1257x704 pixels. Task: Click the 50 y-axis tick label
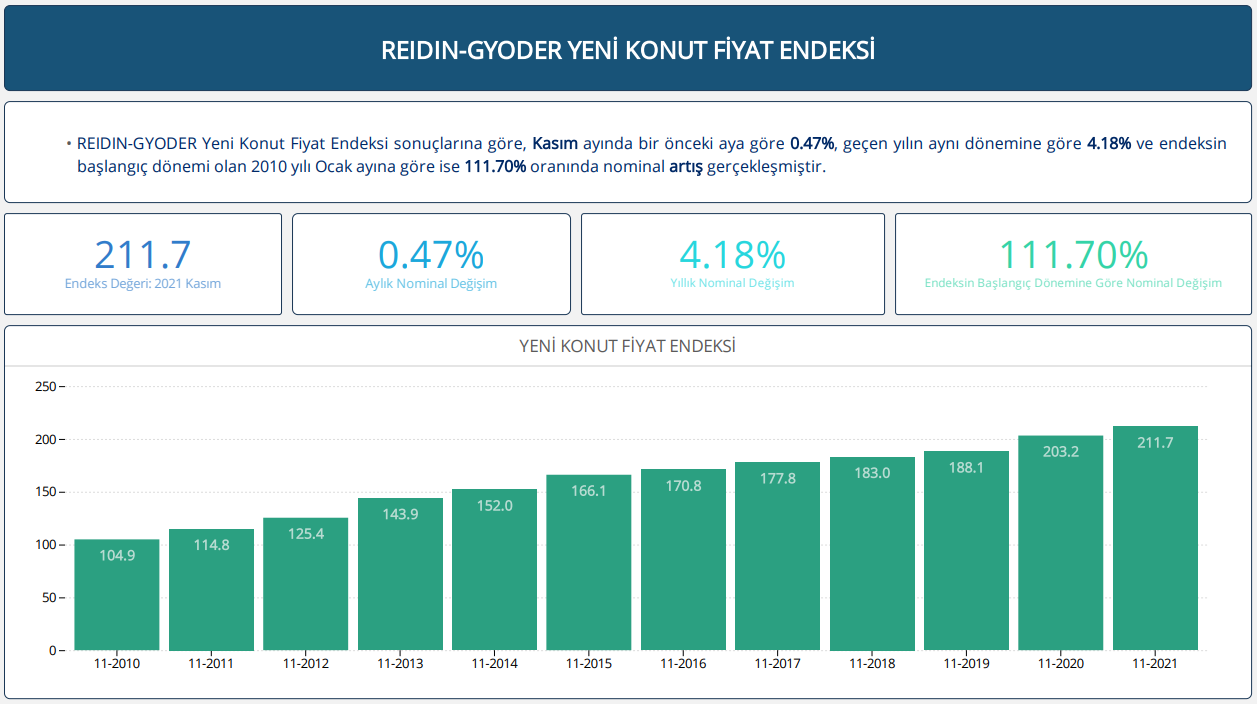pyautogui.click(x=47, y=598)
